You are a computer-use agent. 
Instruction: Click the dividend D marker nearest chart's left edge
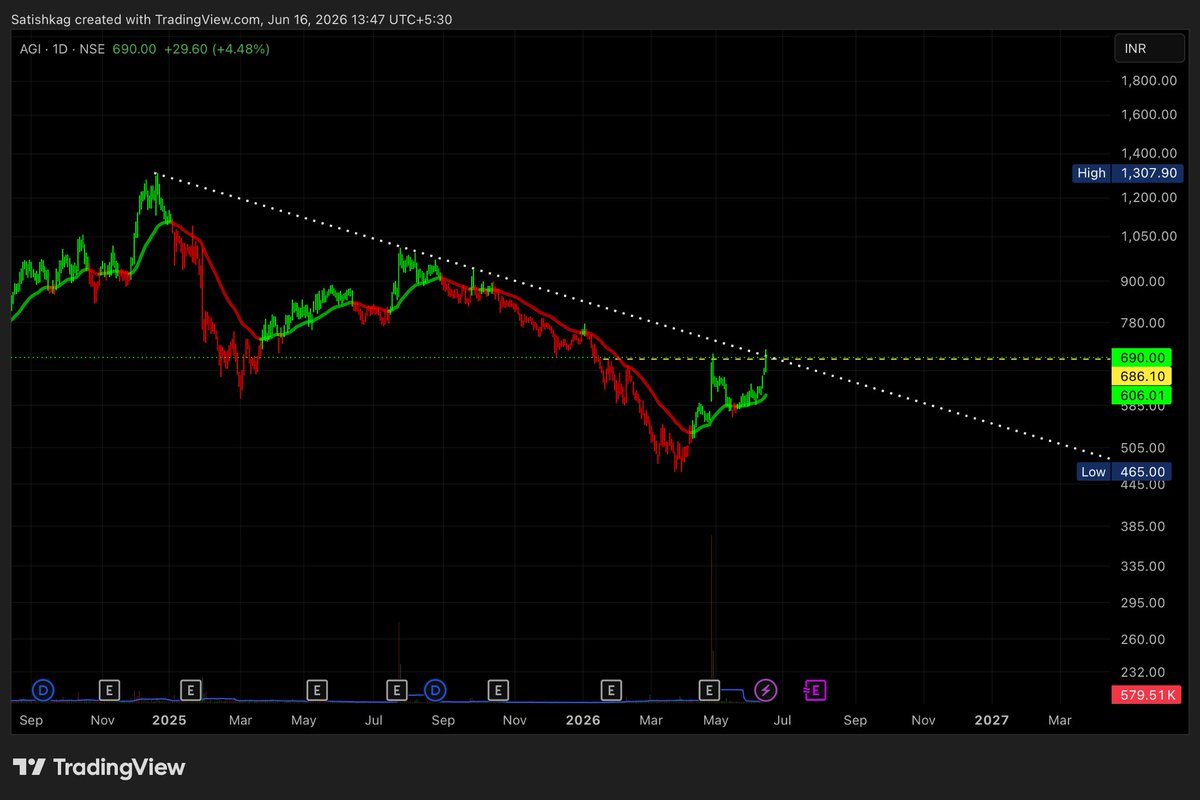(44, 689)
